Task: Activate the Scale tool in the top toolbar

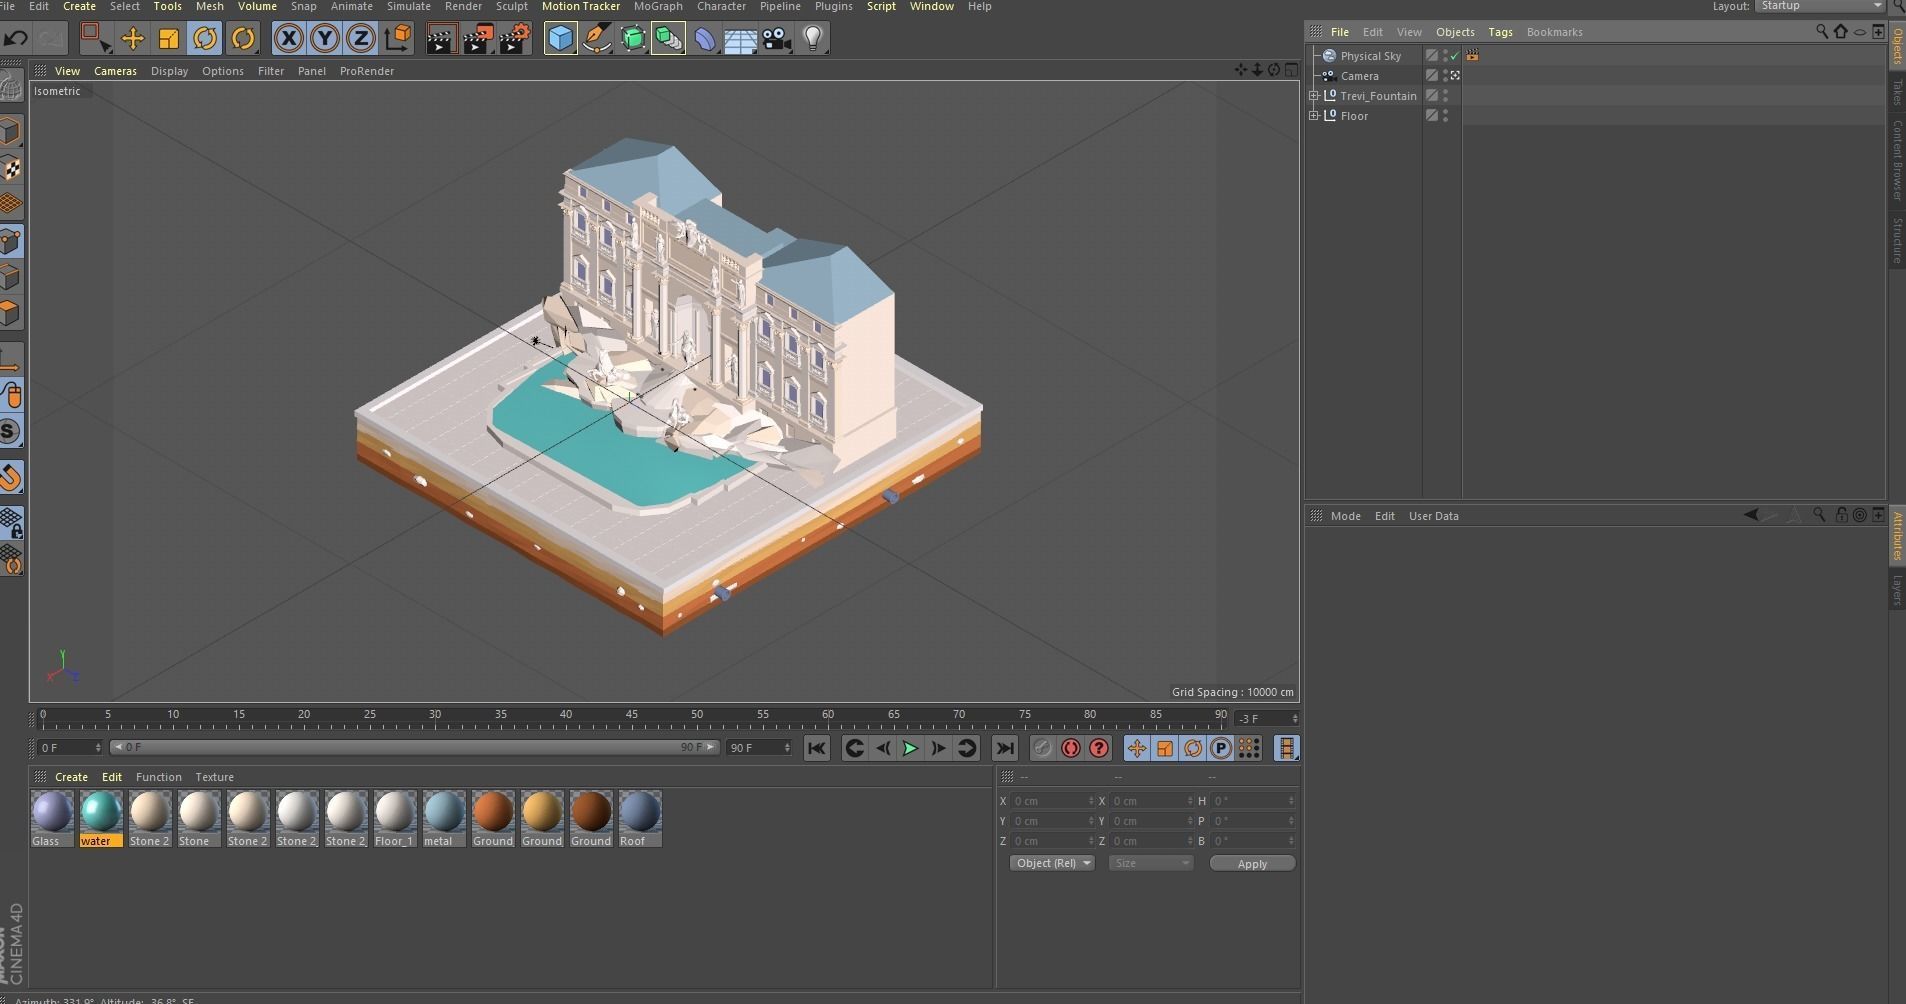Action: click(168, 39)
